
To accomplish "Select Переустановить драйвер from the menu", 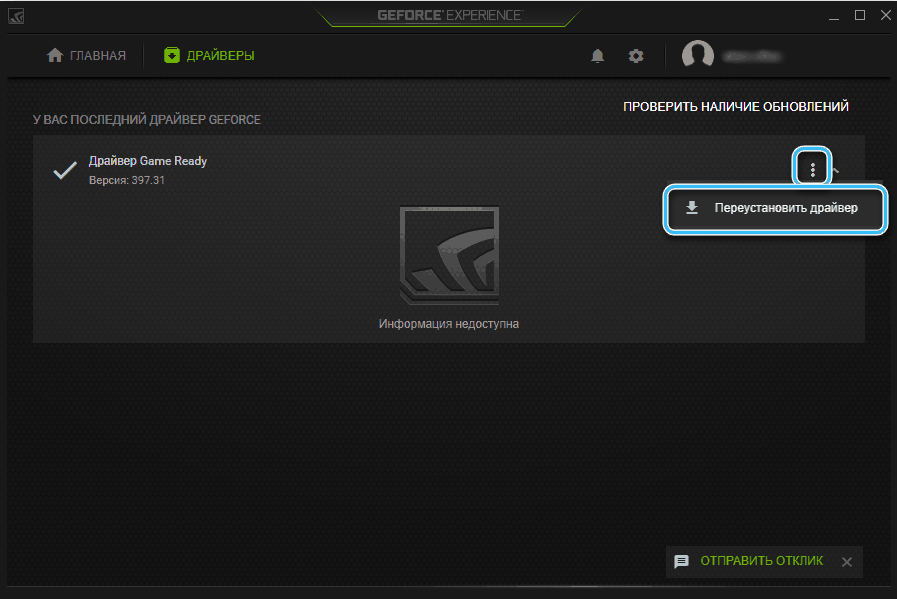I will (x=775, y=209).
